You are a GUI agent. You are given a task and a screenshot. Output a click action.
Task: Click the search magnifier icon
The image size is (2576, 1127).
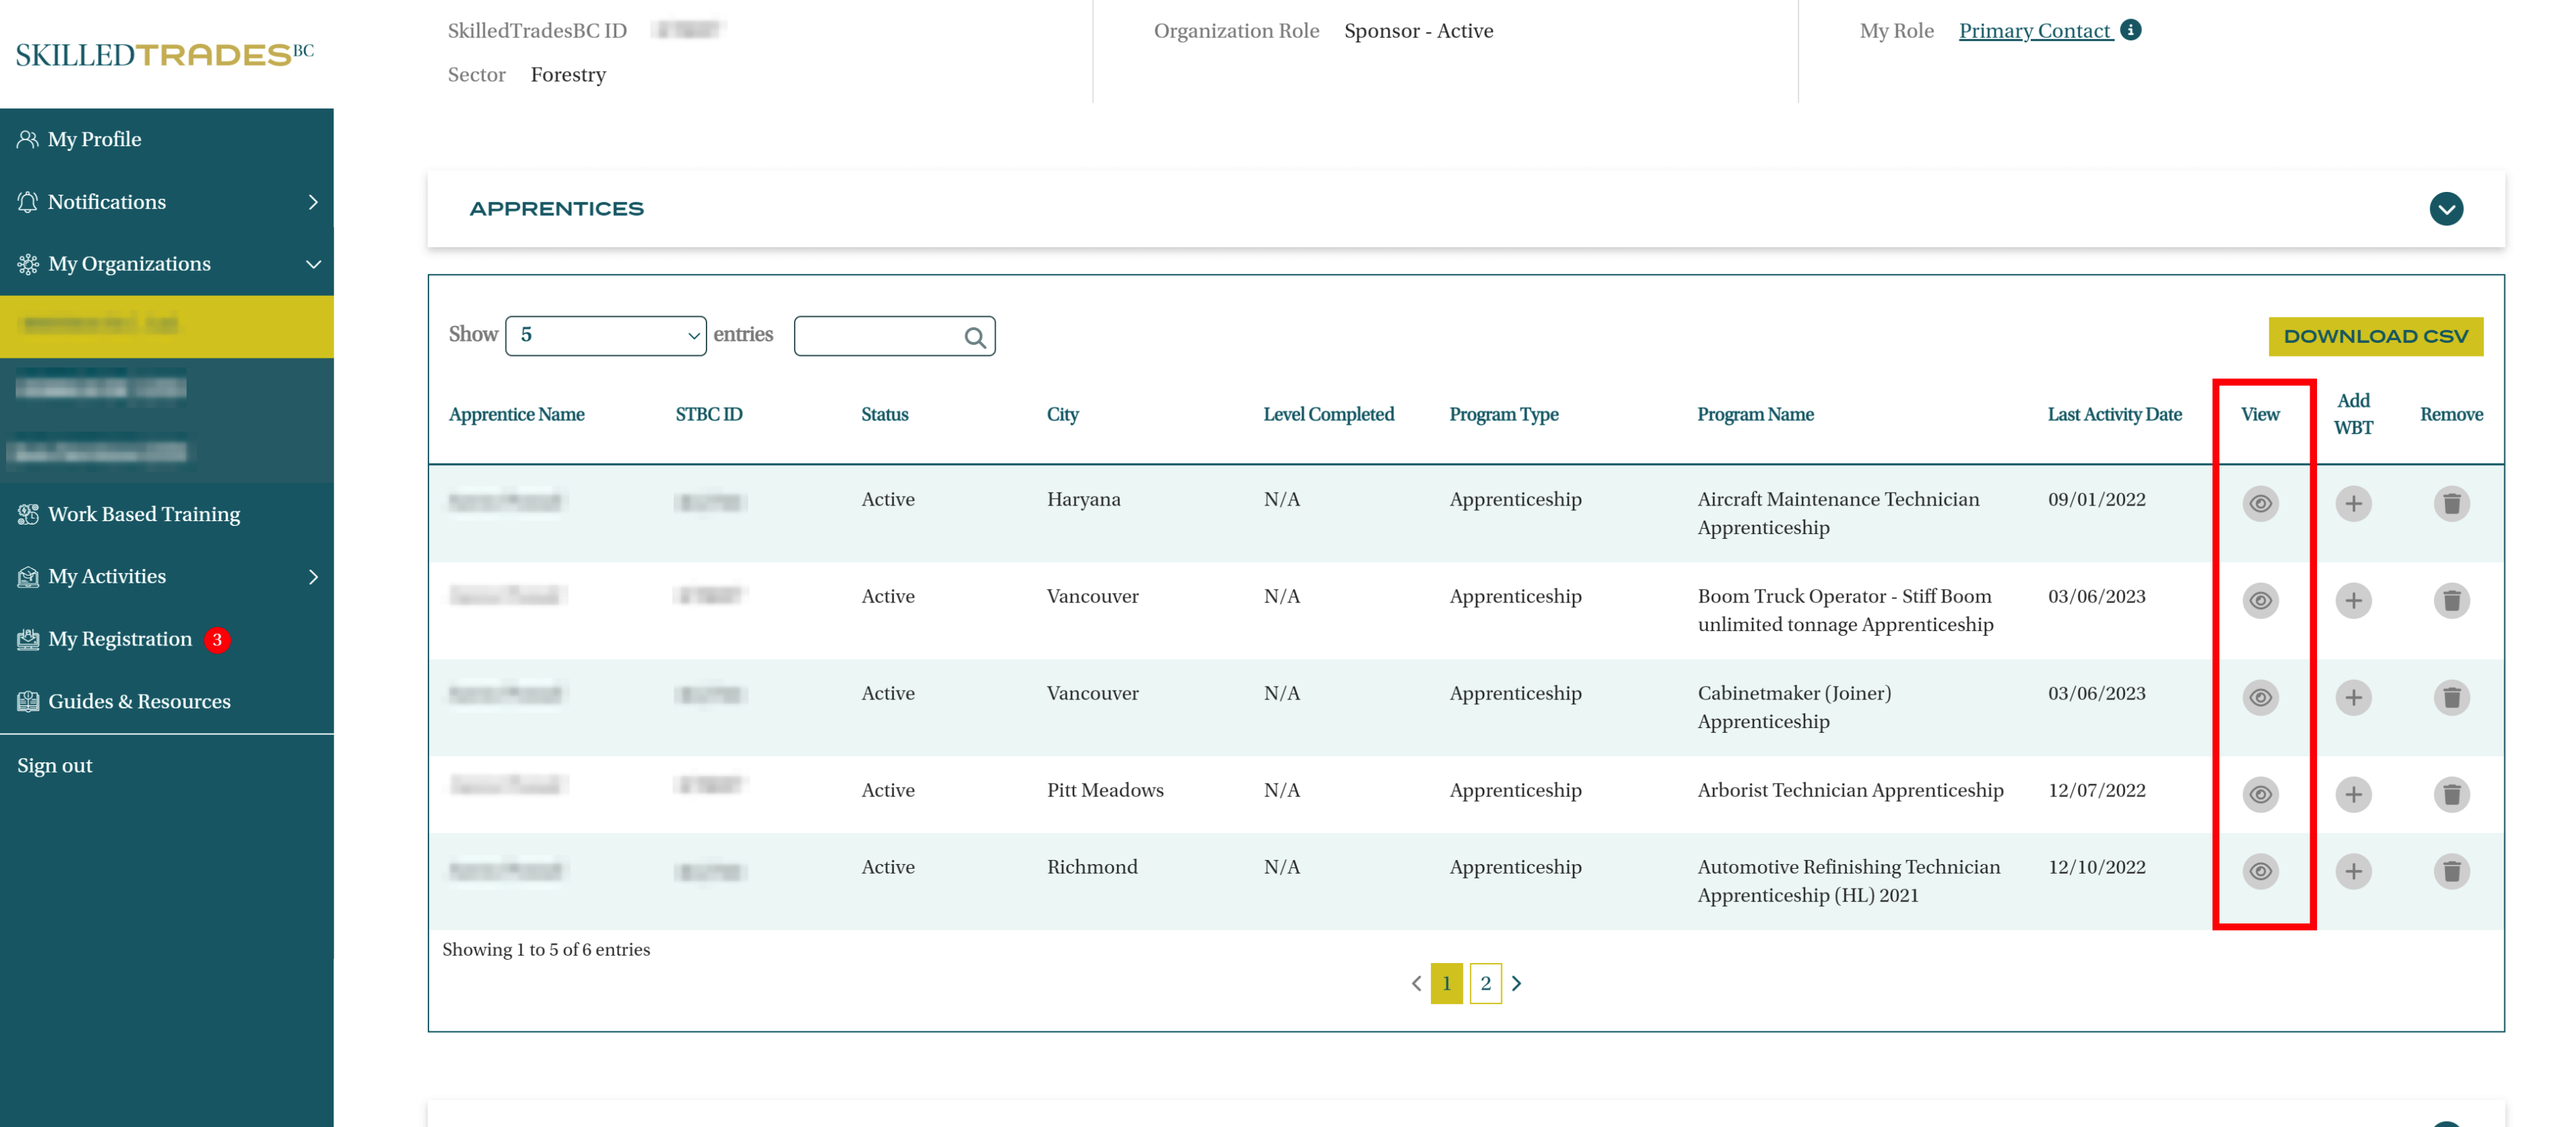(975, 338)
